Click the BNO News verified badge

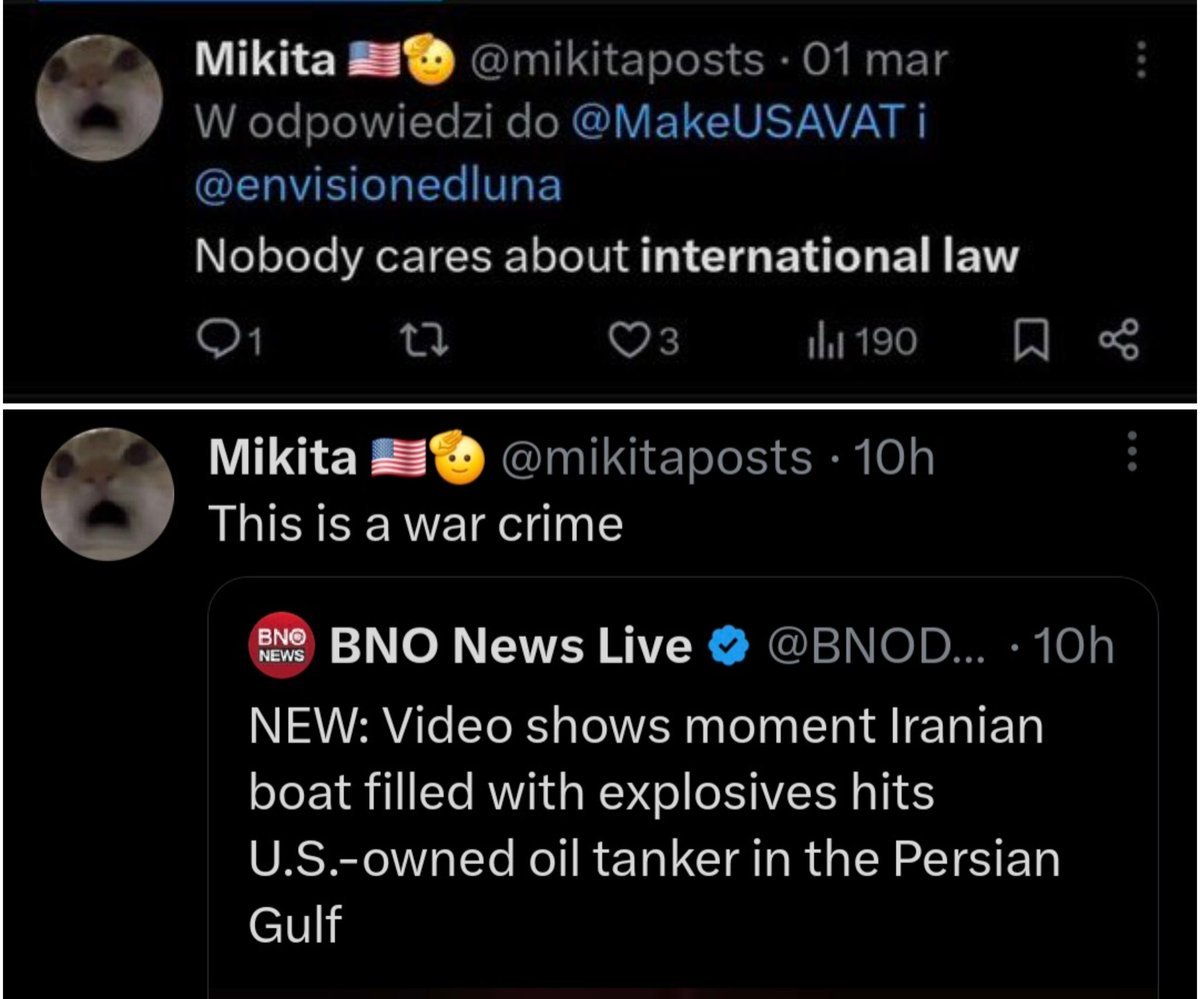729,647
